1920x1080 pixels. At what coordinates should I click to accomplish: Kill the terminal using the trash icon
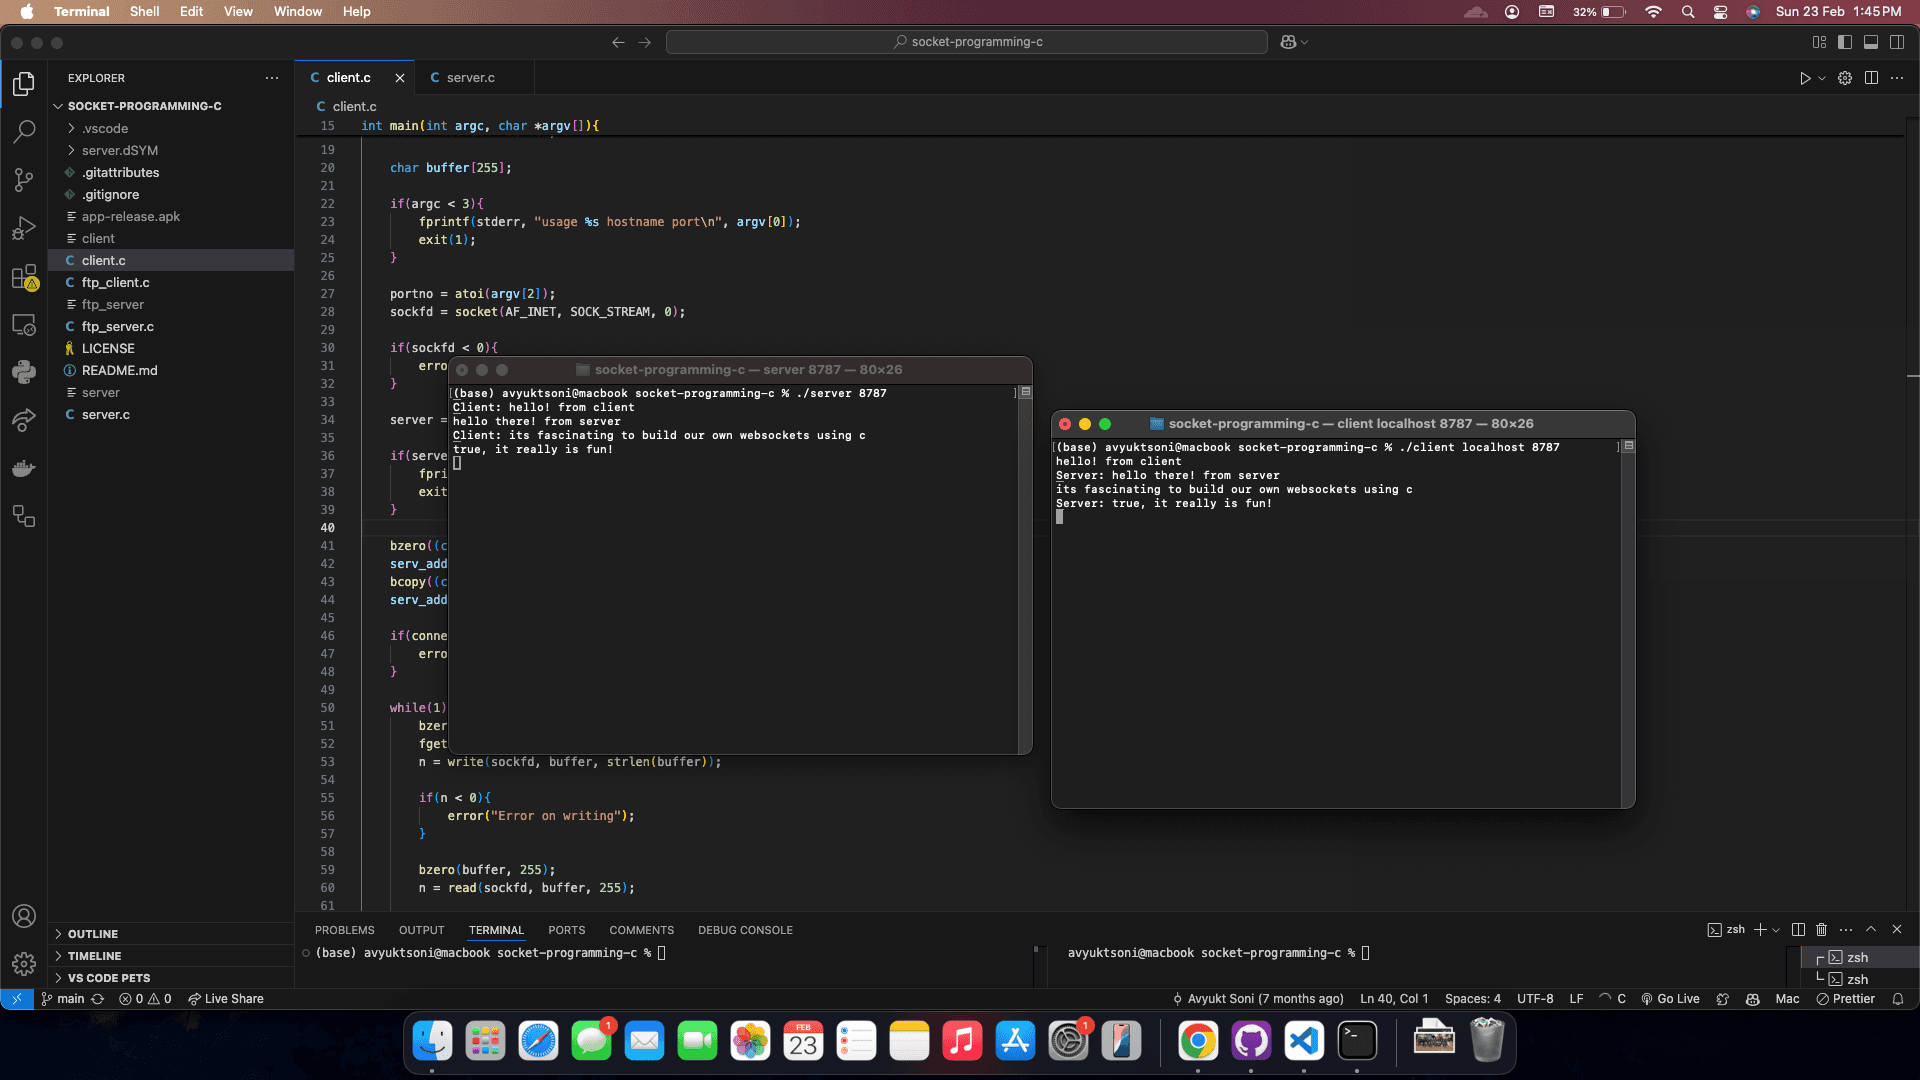pos(1820,929)
